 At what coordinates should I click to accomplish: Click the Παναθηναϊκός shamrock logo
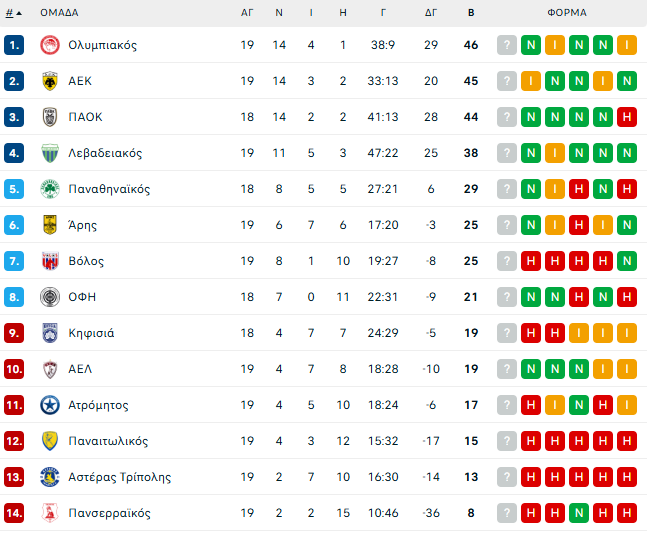point(49,189)
